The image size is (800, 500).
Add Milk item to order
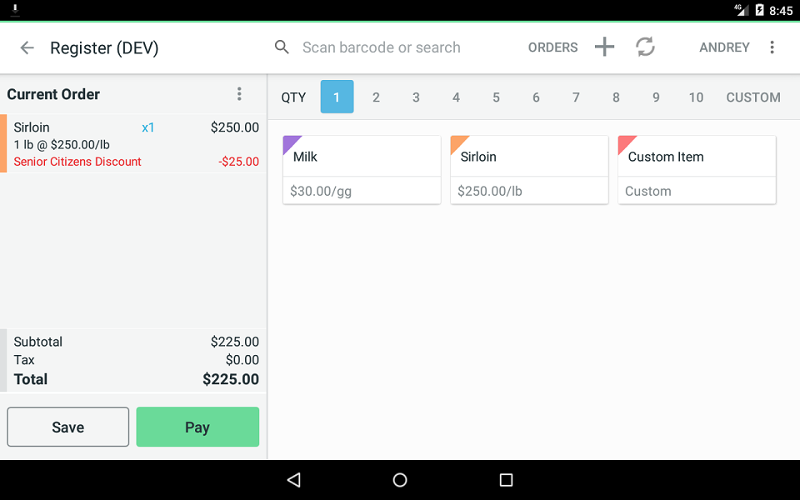click(x=362, y=170)
